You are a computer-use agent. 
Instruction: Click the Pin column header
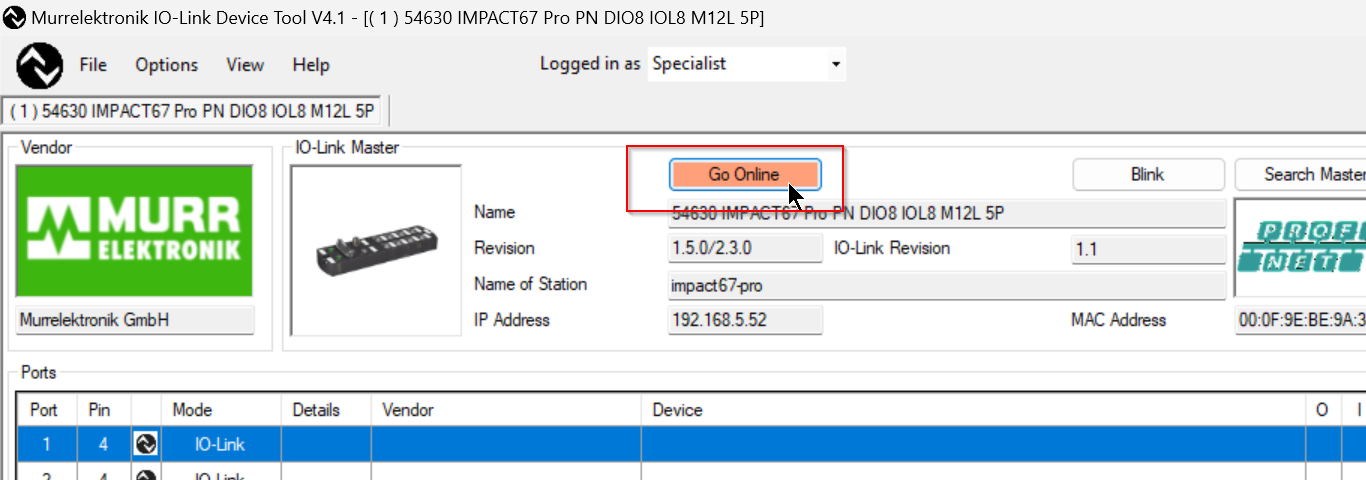coord(103,410)
